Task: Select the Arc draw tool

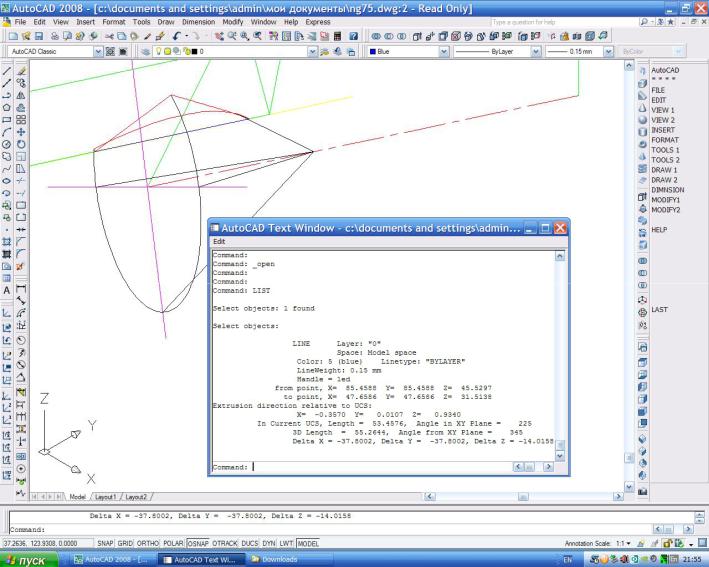Action: click(x=6, y=132)
